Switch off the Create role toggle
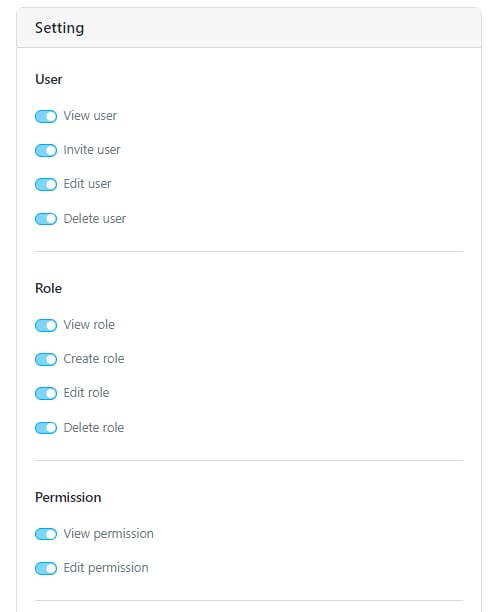The image size is (490, 612). [46, 359]
